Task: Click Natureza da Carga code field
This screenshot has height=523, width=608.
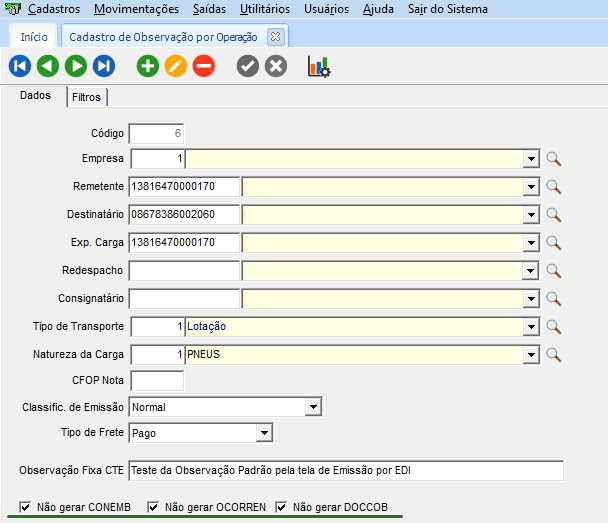Action: [x=158, y=355]
